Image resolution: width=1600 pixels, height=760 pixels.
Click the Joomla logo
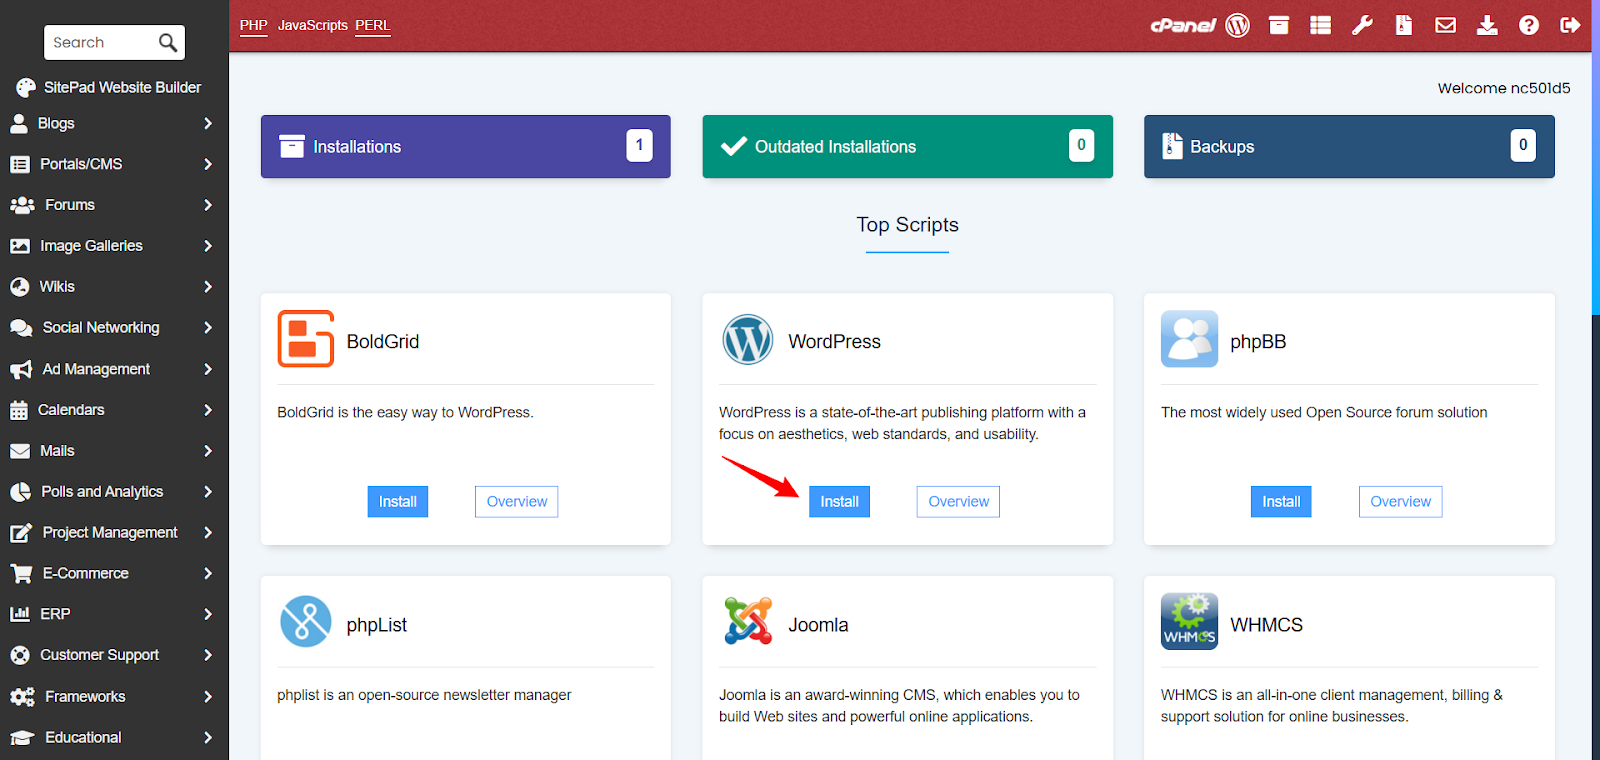point(748,621)
